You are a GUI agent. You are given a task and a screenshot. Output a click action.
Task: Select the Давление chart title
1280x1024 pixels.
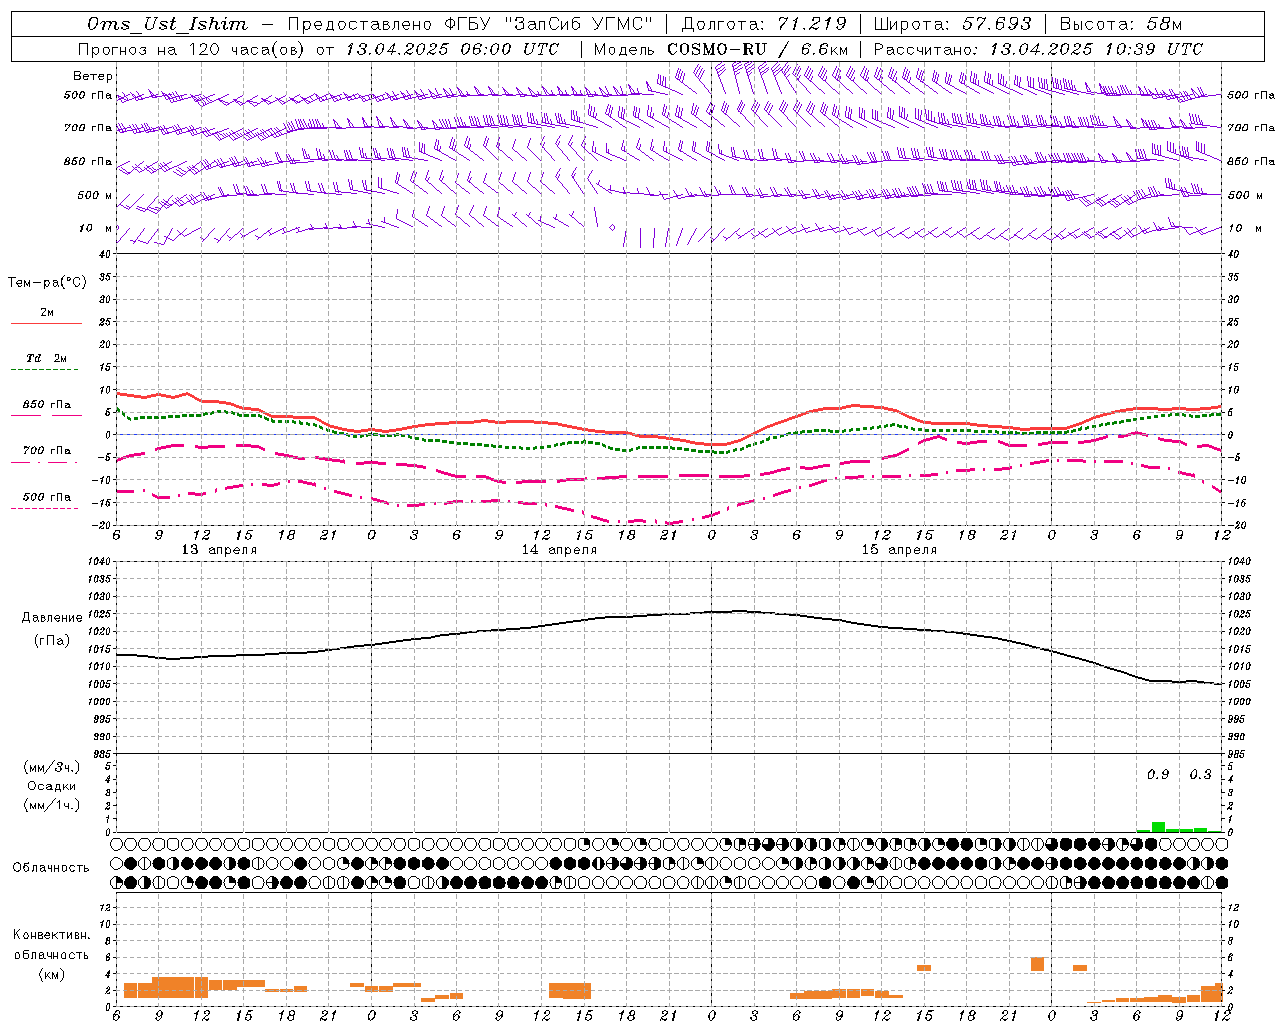52,618
